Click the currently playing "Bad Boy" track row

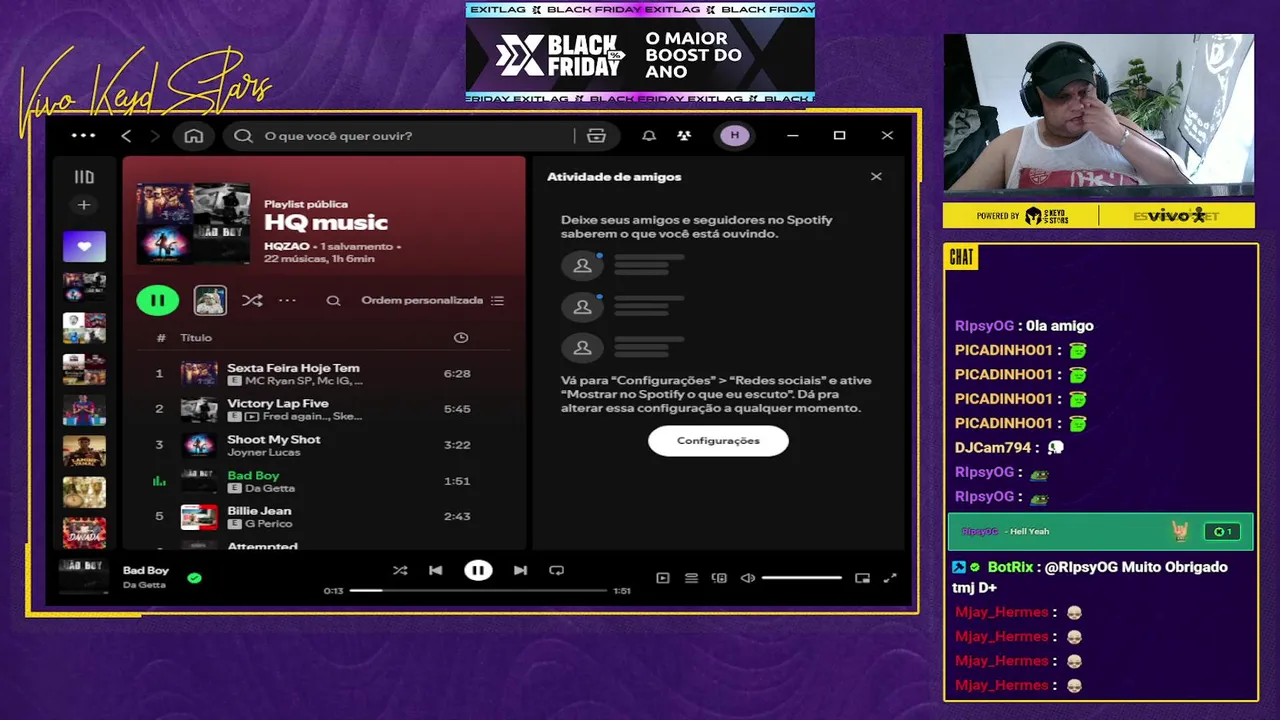(x=316, y=481)
